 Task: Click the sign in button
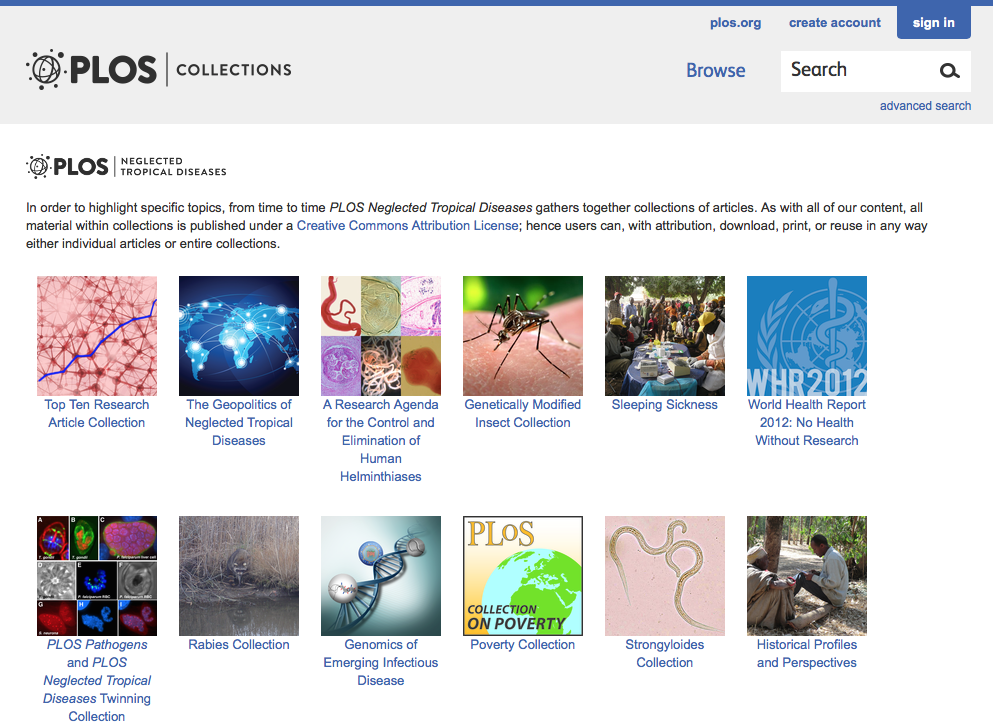[x=933, y=22]
